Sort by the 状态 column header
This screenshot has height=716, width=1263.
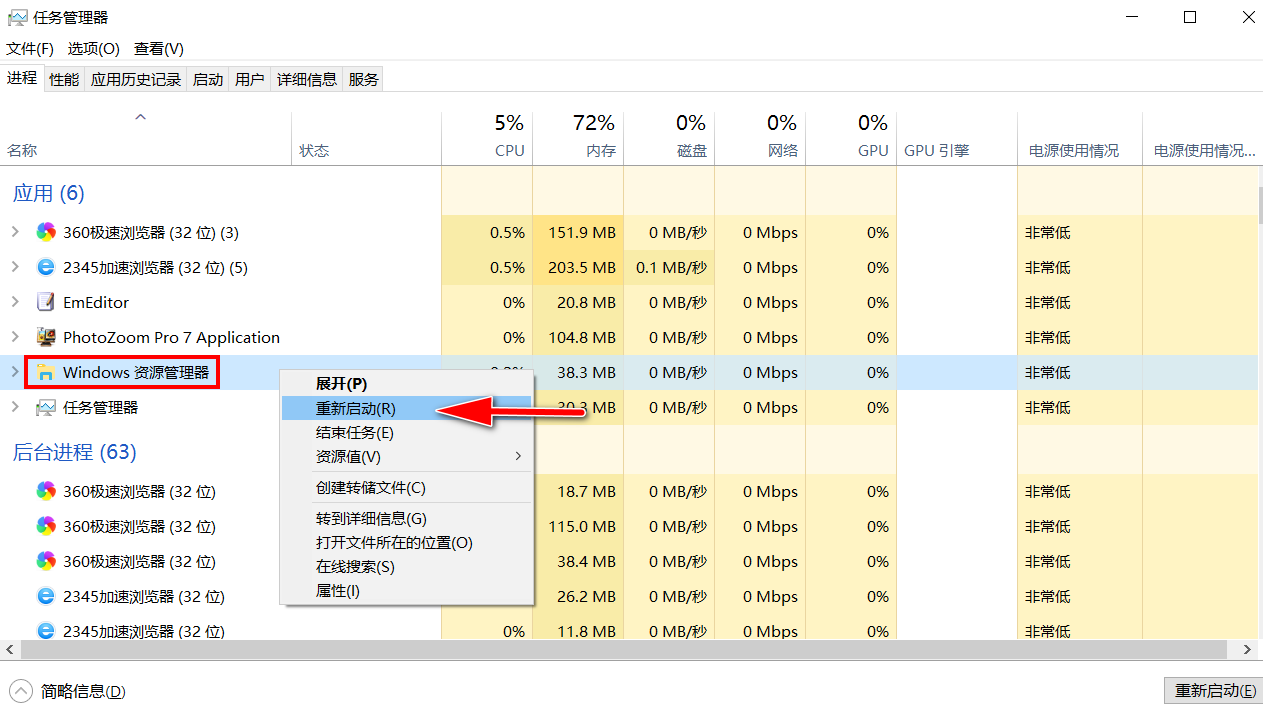coord(366,139)
